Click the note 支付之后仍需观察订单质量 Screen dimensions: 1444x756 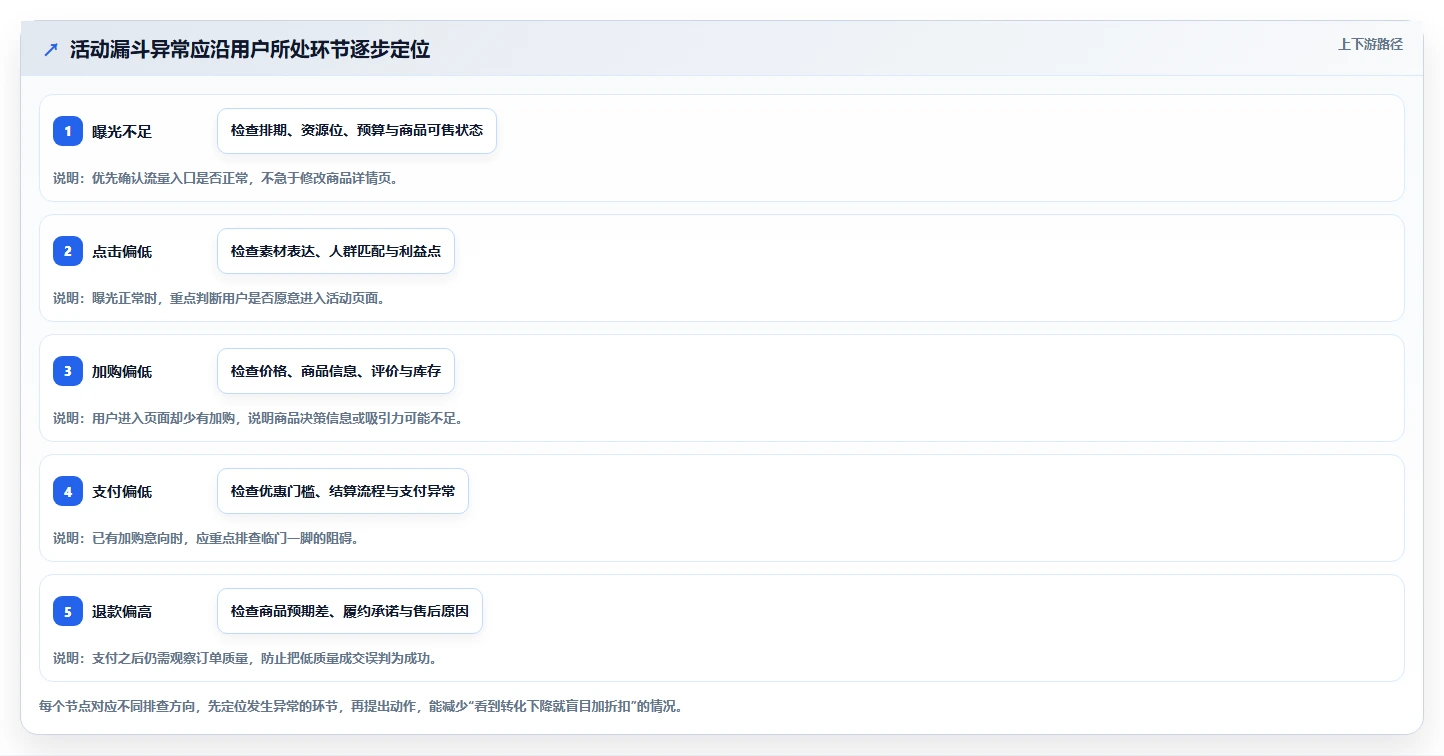[x=172, y=658]
